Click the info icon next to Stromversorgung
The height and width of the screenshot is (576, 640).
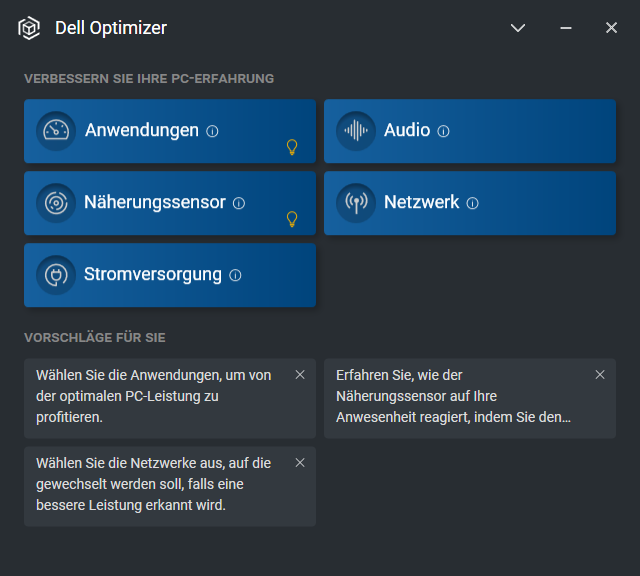pos(235,275)
